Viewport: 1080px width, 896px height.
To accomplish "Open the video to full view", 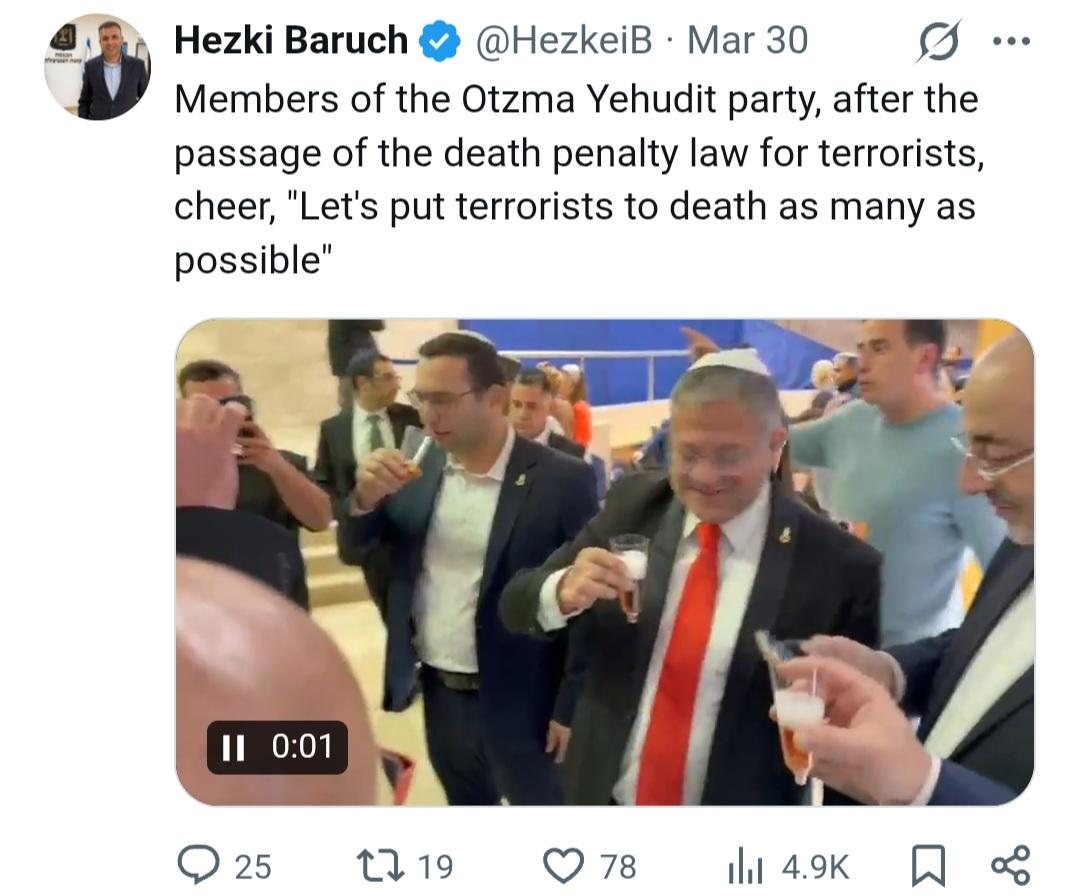I will [x=605, y=562].
